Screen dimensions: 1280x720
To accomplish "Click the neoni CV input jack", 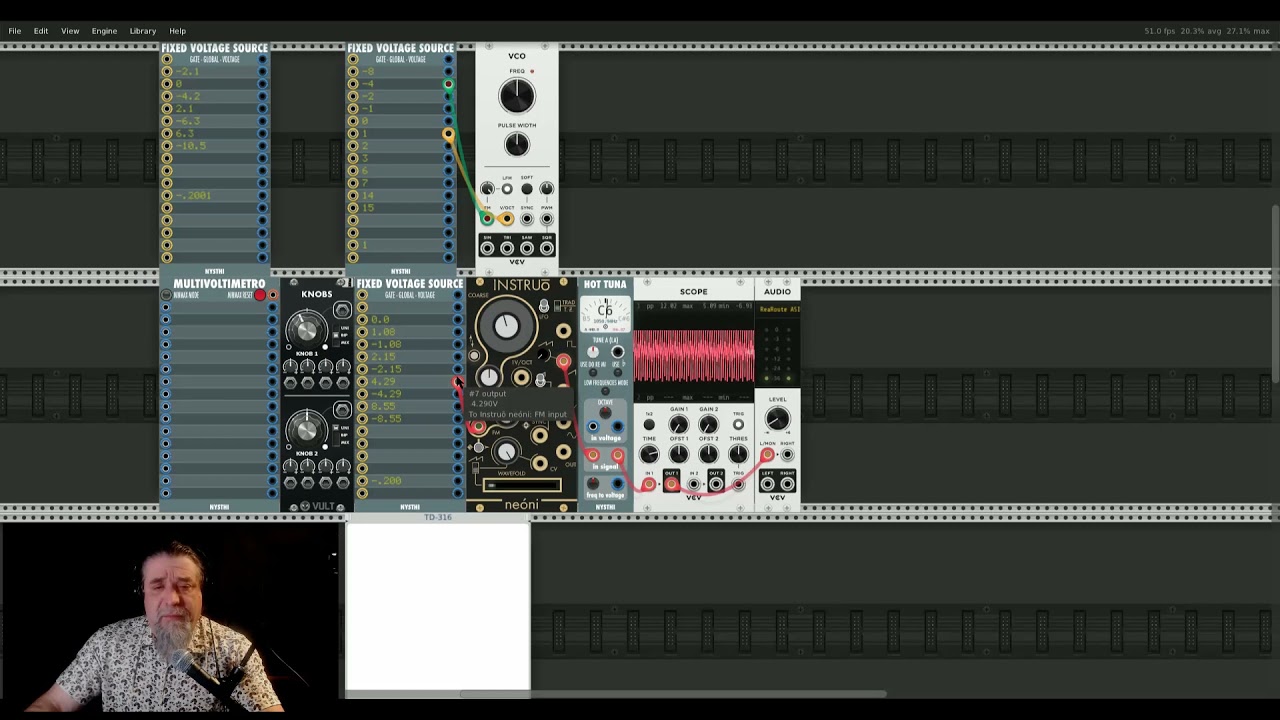I will 540,463.
